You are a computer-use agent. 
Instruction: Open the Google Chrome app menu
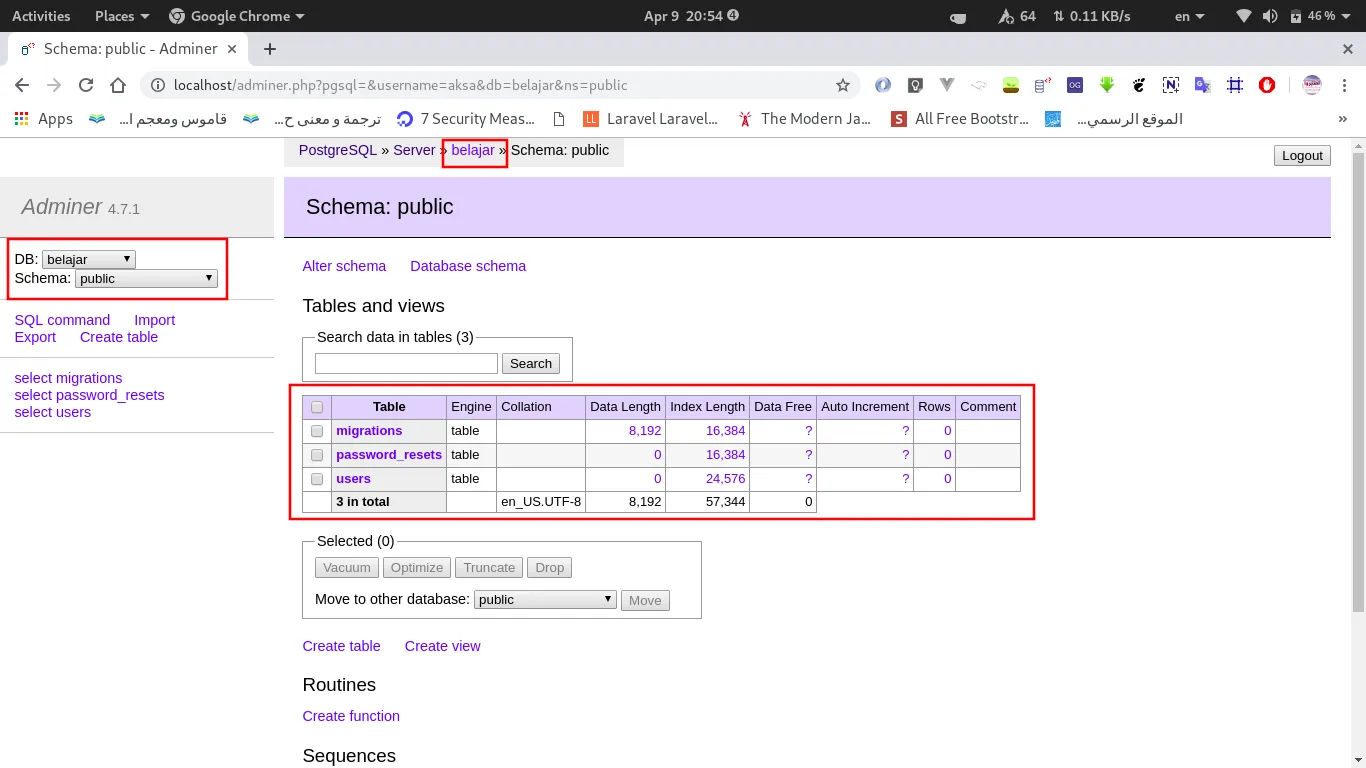point(237,16)
